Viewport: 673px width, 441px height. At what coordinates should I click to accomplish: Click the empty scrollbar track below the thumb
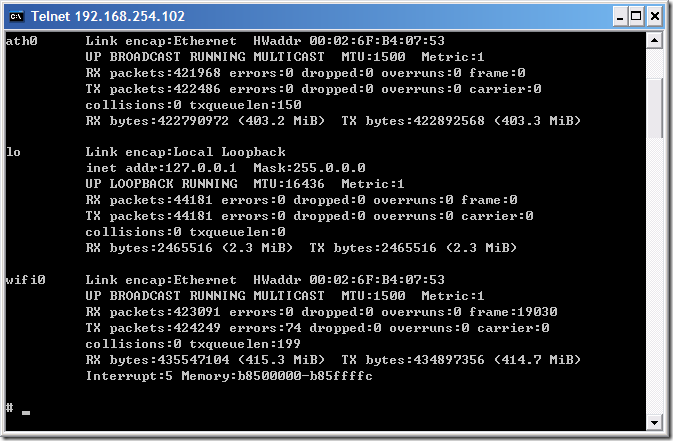click(x=655, y=275)
